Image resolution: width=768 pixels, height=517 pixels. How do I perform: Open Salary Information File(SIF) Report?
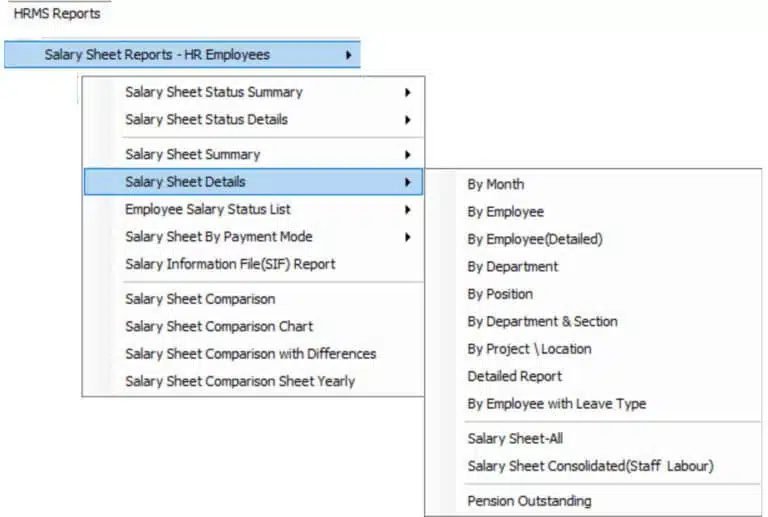tap(230, 264)
